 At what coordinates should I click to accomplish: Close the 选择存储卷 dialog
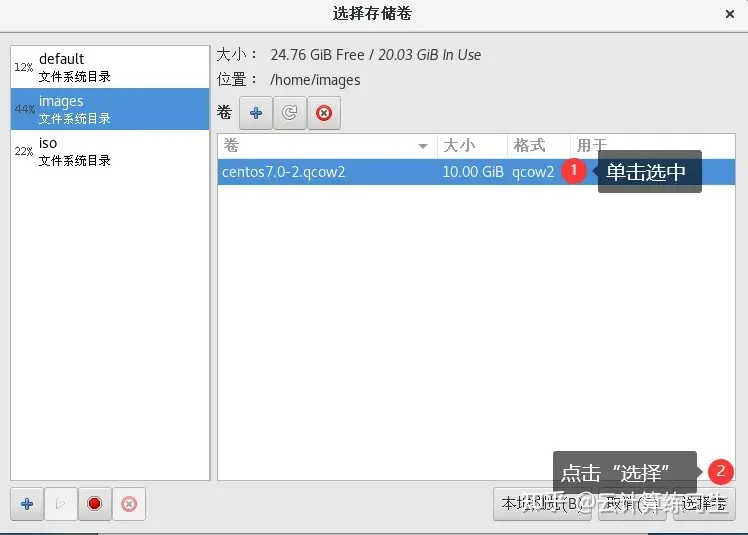pos(729,14)
